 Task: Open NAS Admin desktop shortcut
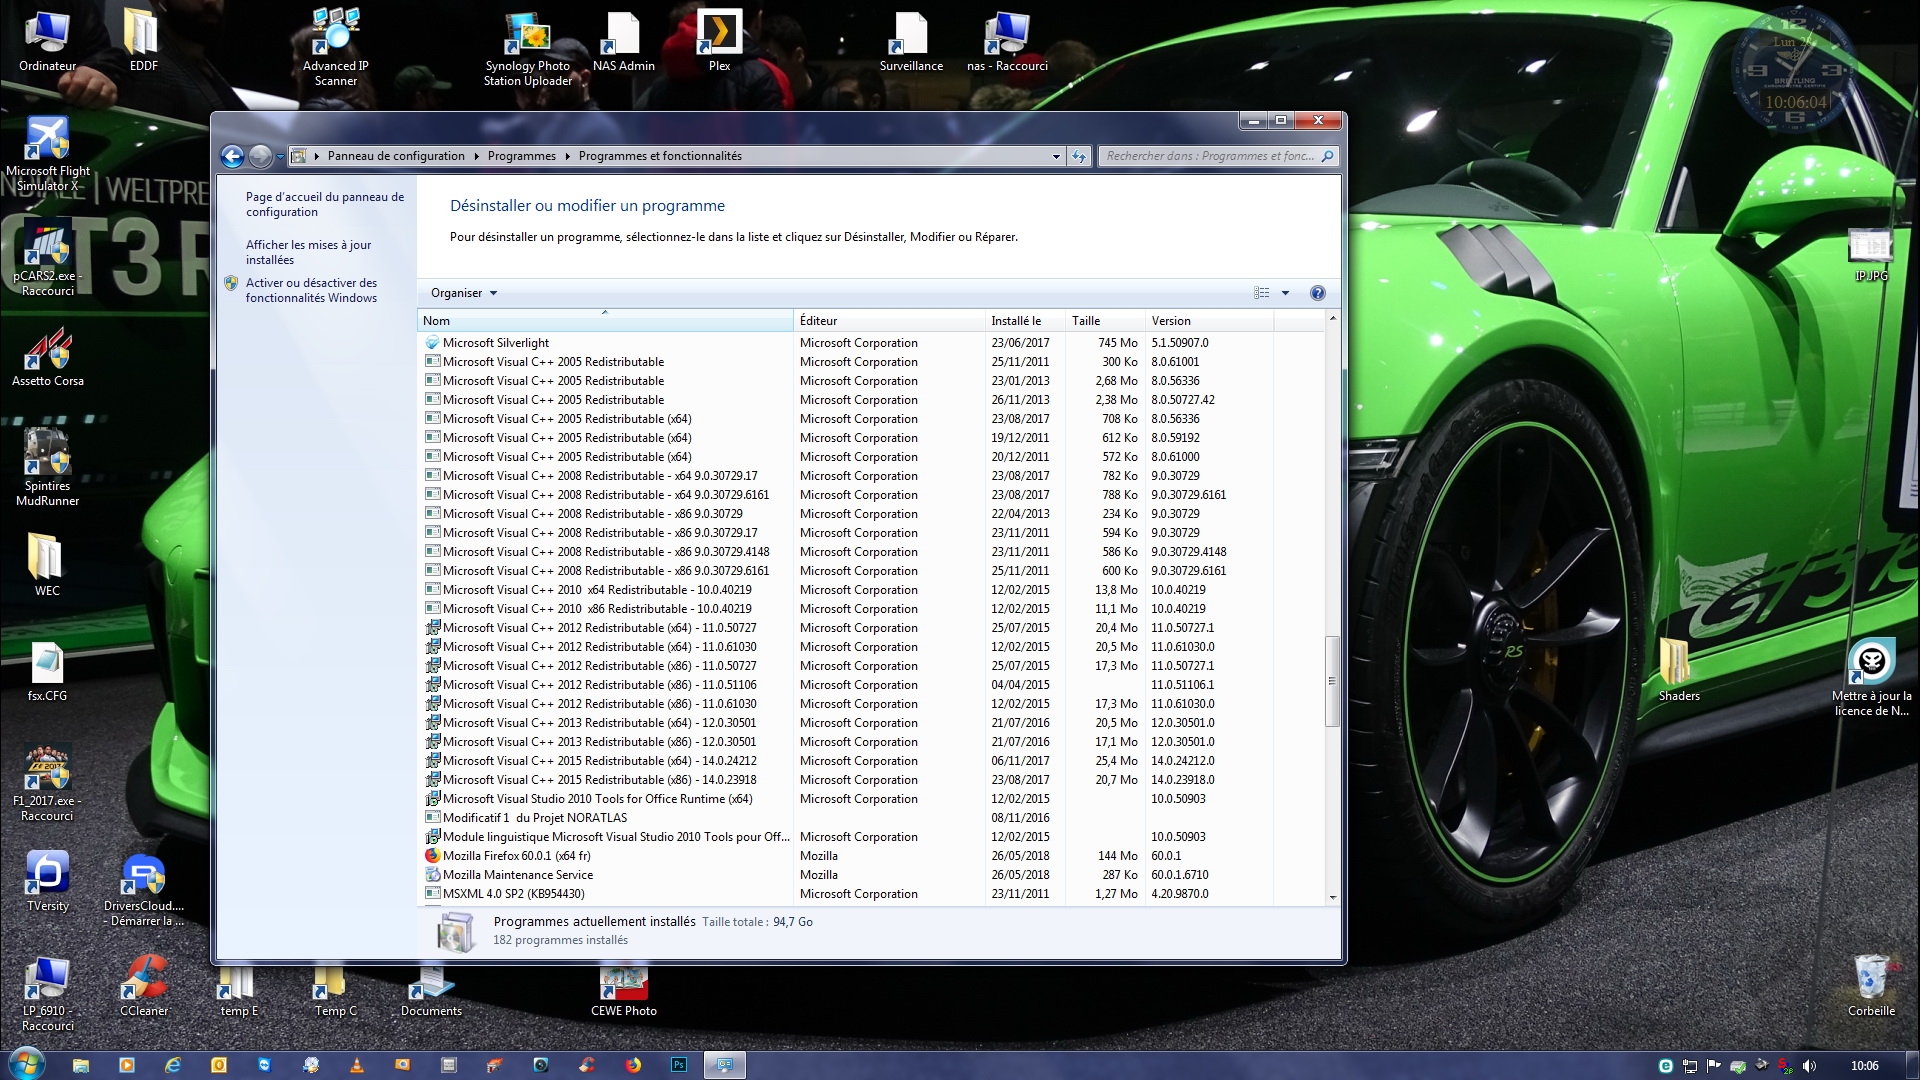click(623, 42)
